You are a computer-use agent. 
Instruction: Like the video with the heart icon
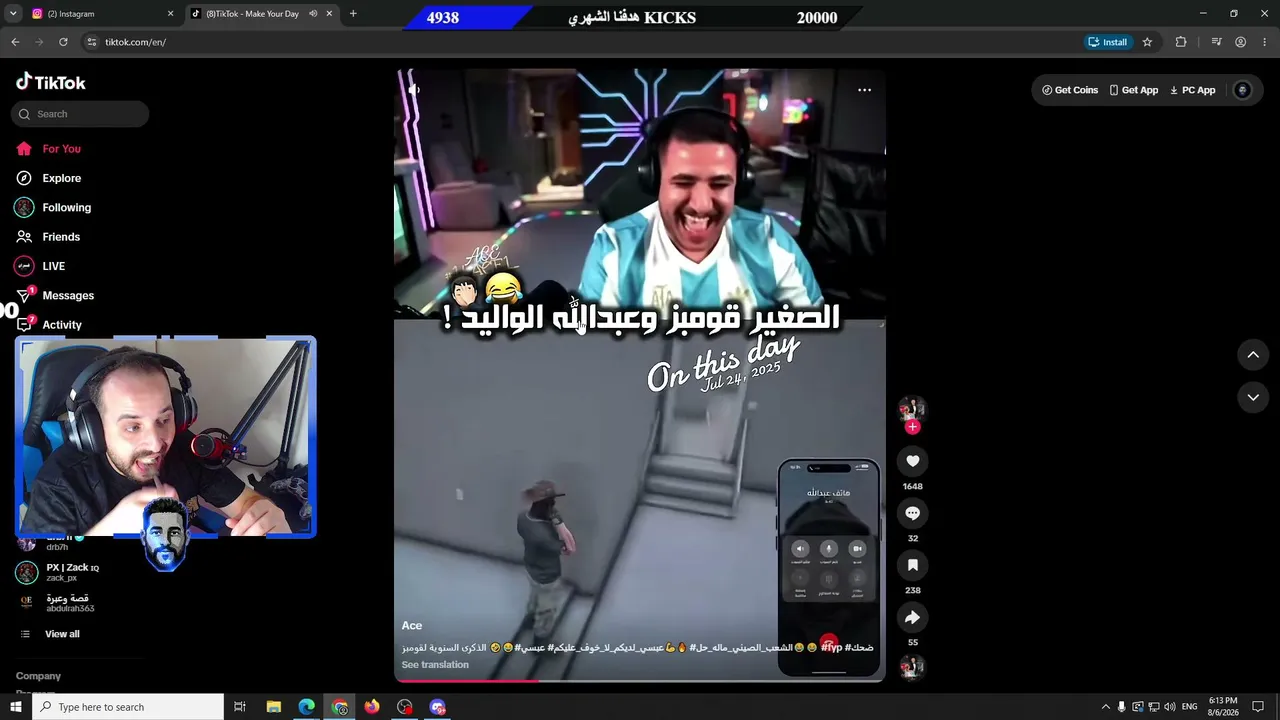click(x=912, y=461)
